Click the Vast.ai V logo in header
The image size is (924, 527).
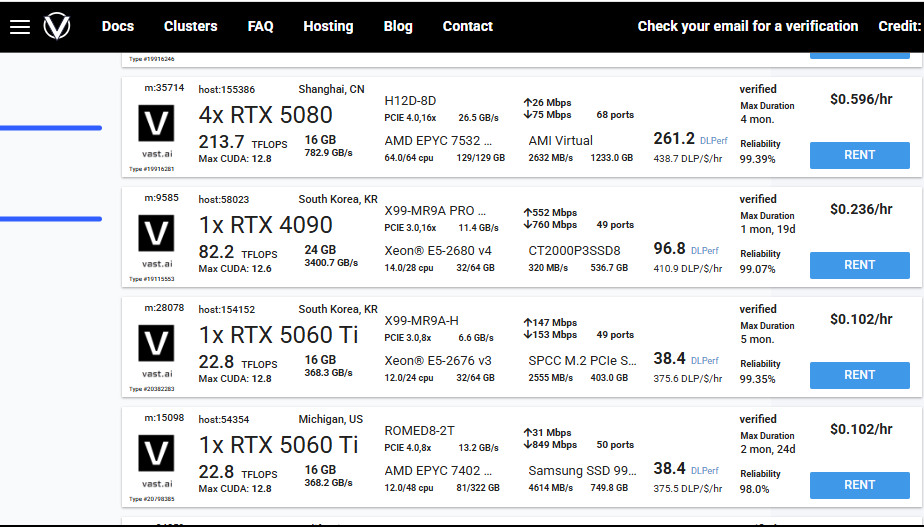tap(57, 27)
